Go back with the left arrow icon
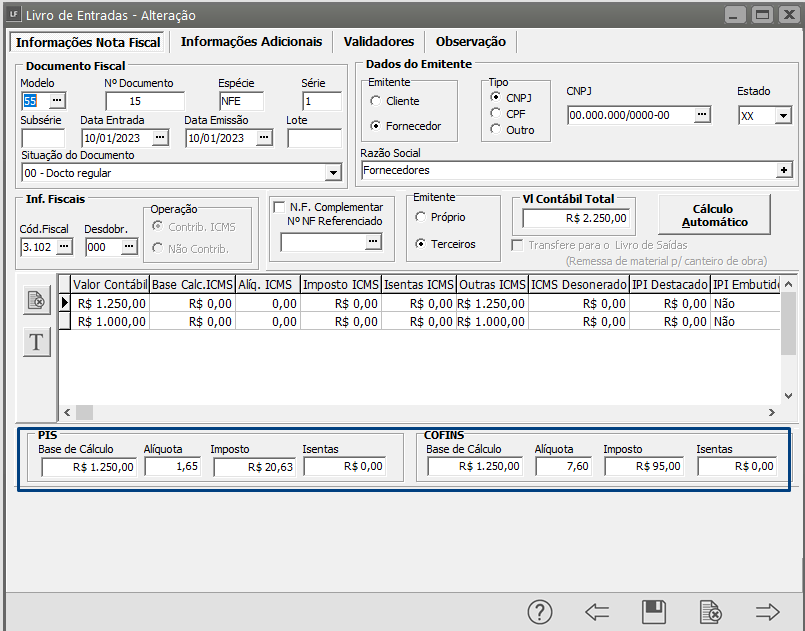 597,612
